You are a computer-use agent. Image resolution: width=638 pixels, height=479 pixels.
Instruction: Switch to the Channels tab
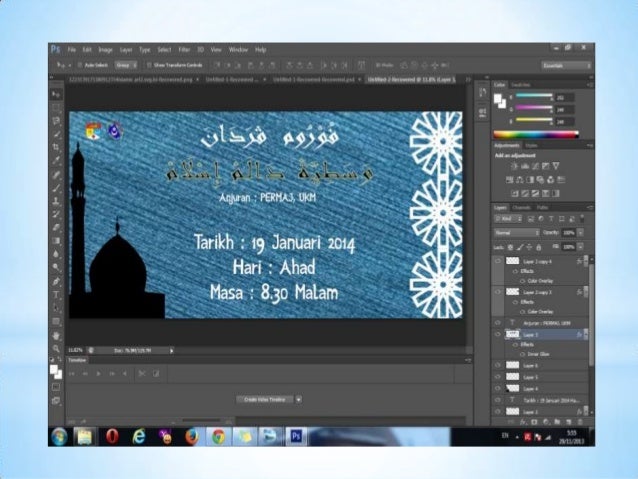(521, 208)
